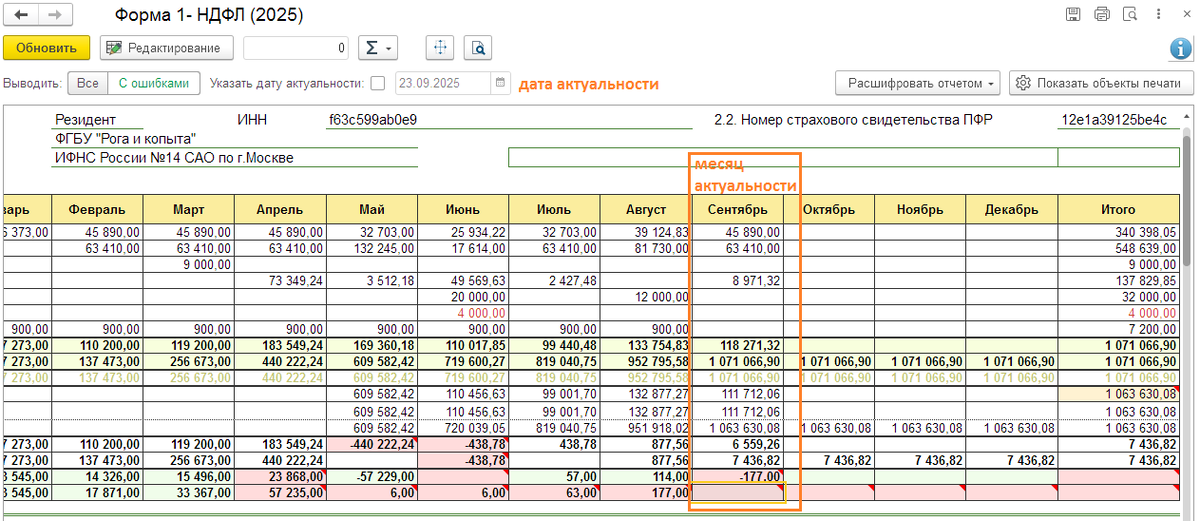
Task: Click the Июнь column header
Action: click(463, 210)
